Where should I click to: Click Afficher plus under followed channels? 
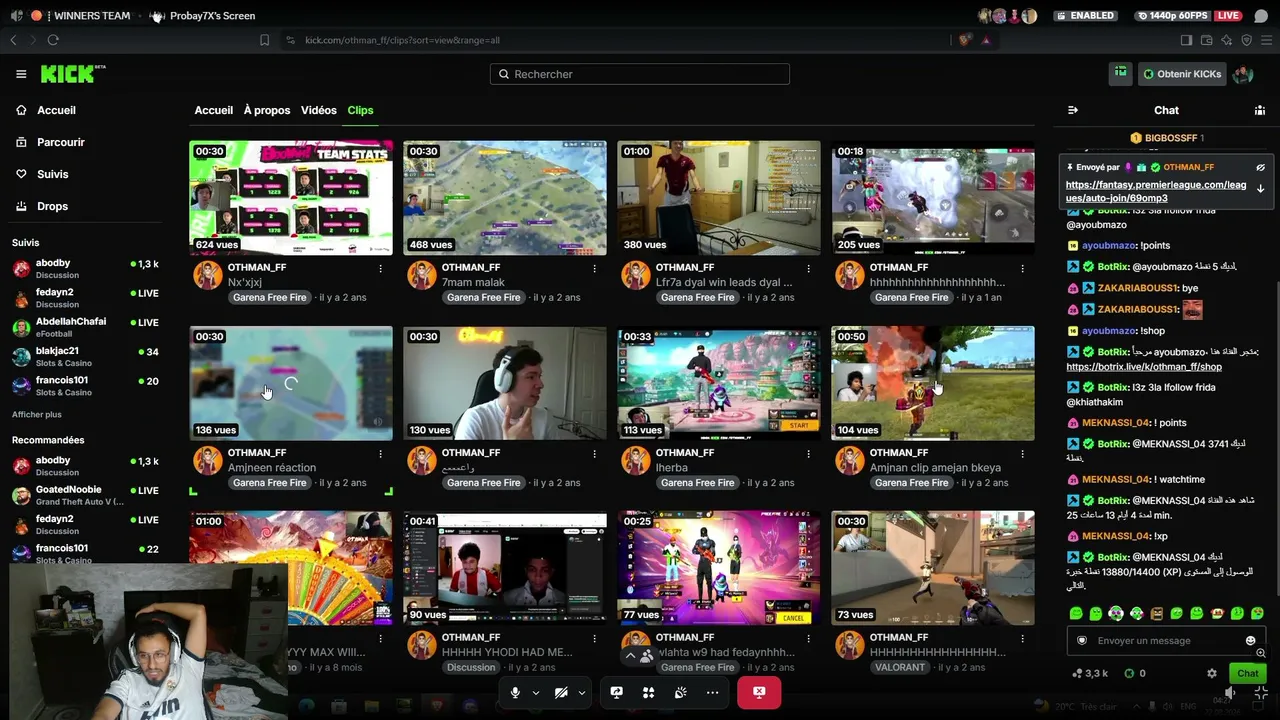tap(37, 414)
